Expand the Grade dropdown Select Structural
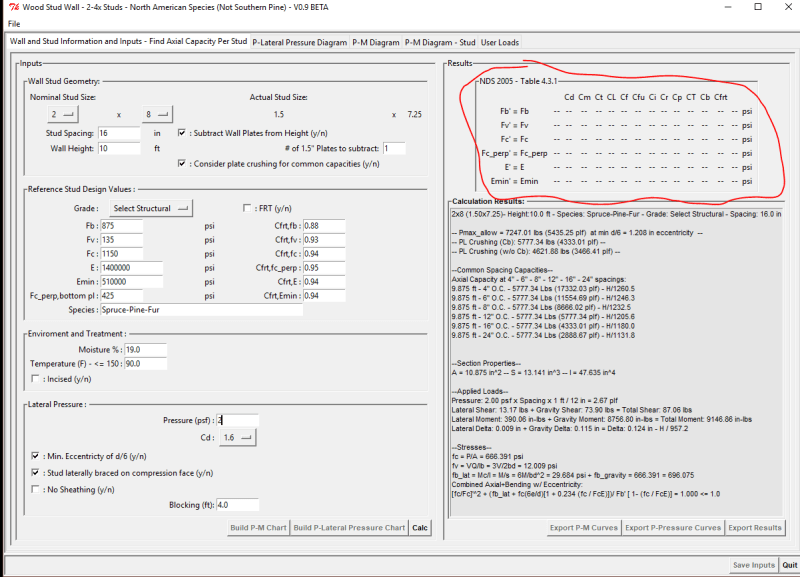This screenshot has height=577, width=800. [x=151, y=208]
